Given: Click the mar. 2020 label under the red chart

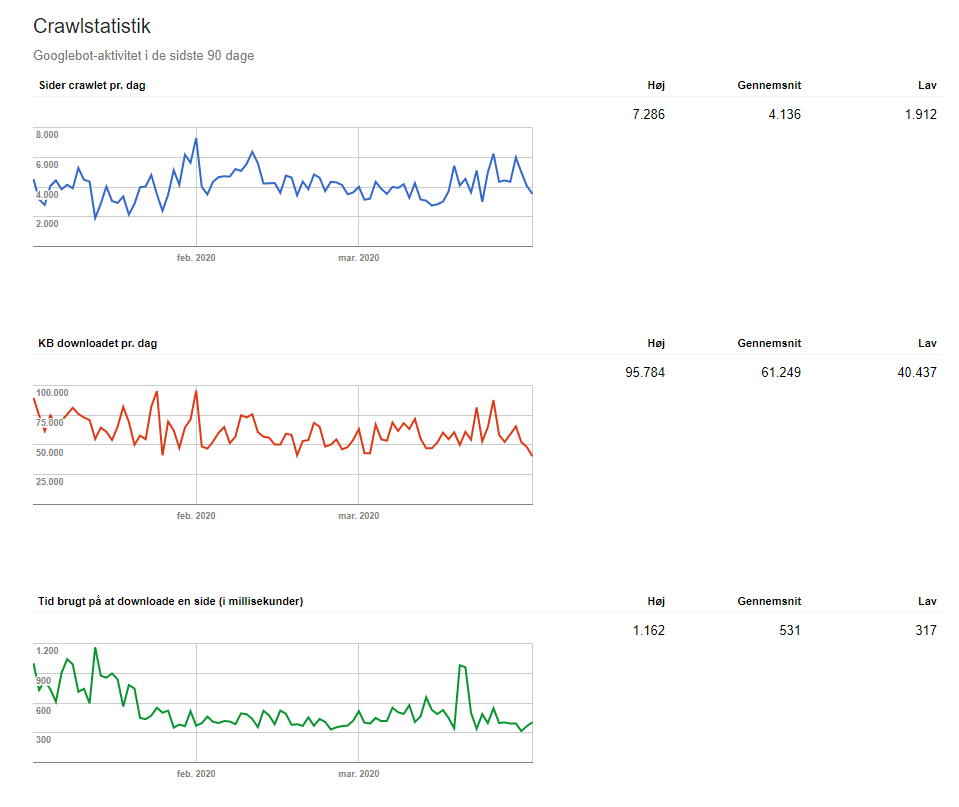Looking at the screenshot, I should pyautogui.click(x=358, y=515).
